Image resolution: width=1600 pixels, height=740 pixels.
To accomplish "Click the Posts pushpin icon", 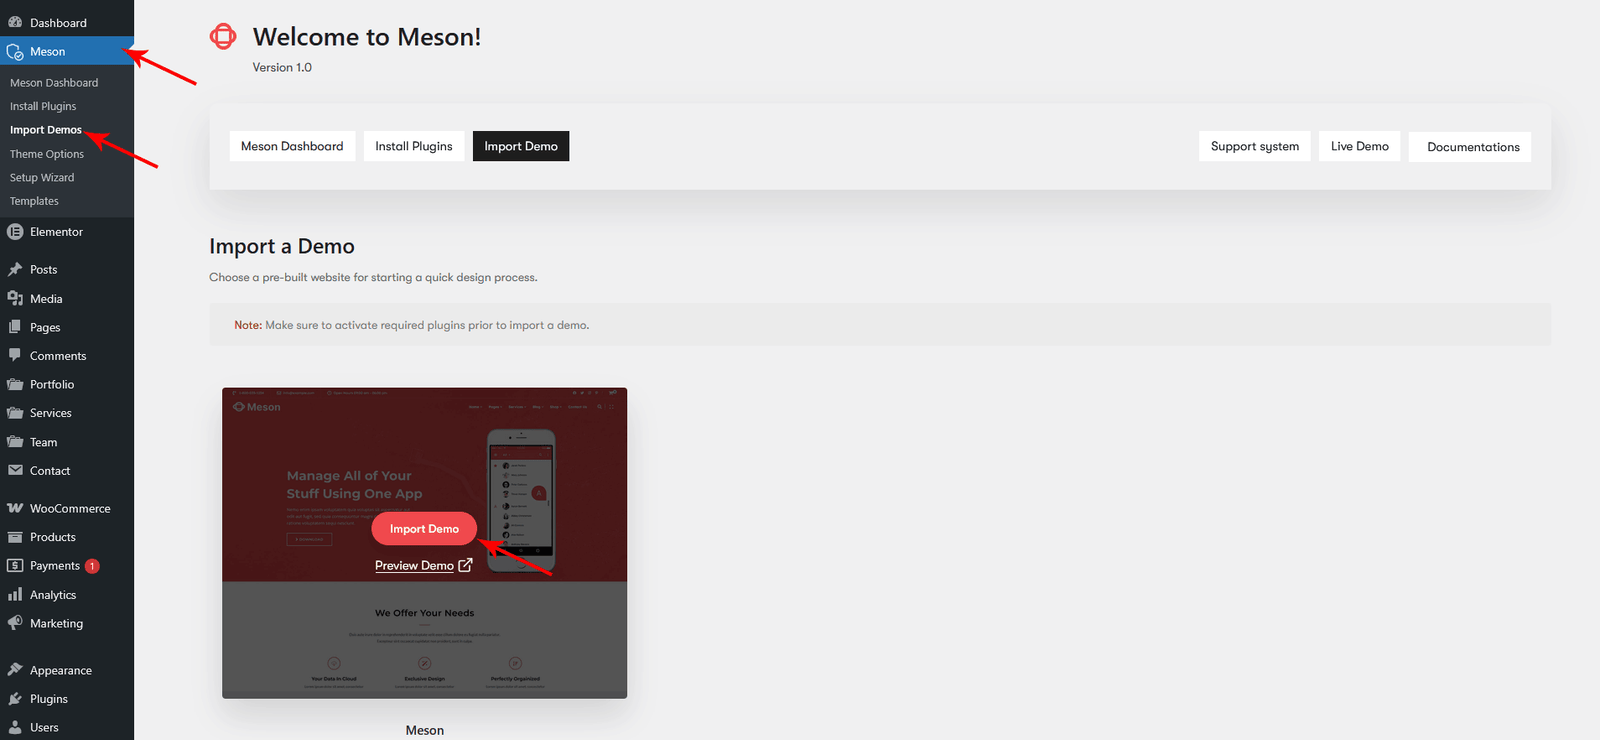I will tap(15, 269).
